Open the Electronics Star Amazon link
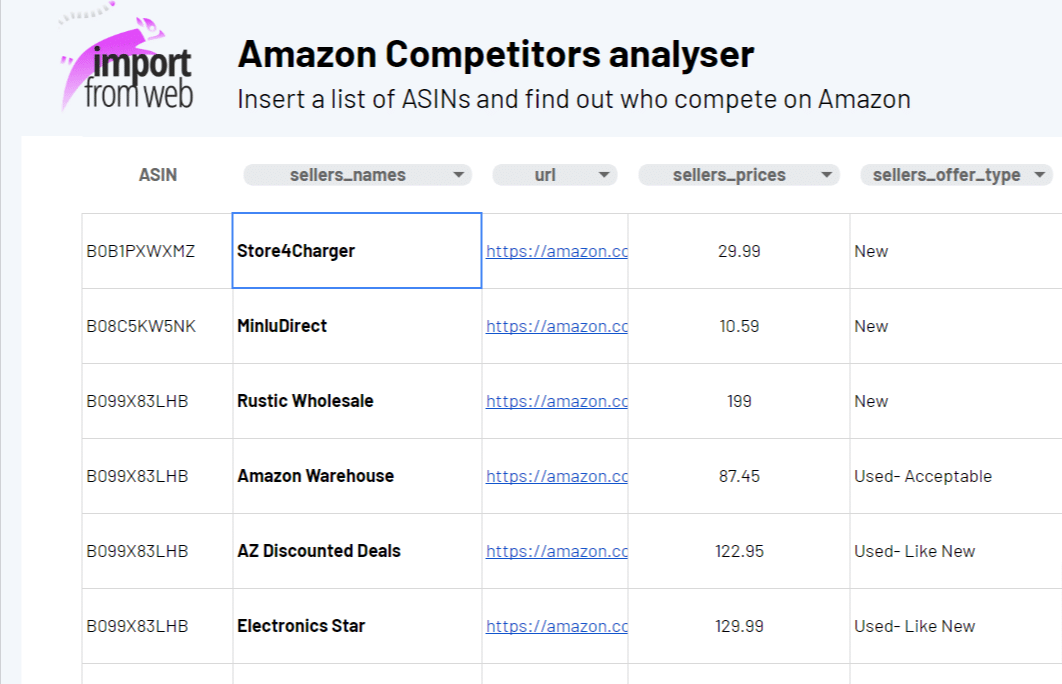The height and width of the screenshot is (684, 1062). tap(557, 627)
